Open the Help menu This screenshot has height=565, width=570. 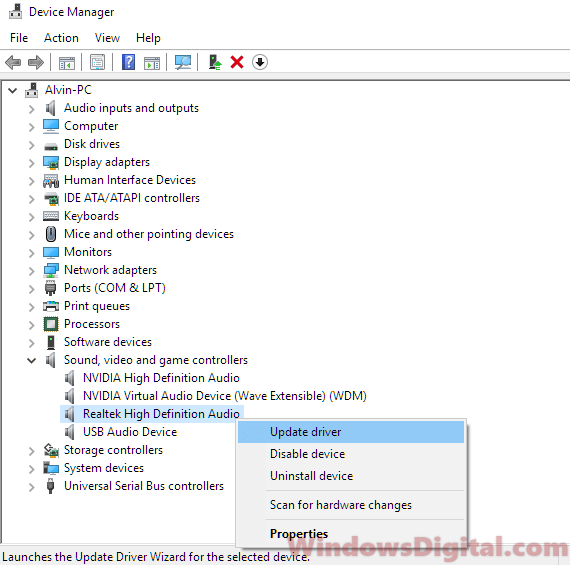click(x=148, y=38)
